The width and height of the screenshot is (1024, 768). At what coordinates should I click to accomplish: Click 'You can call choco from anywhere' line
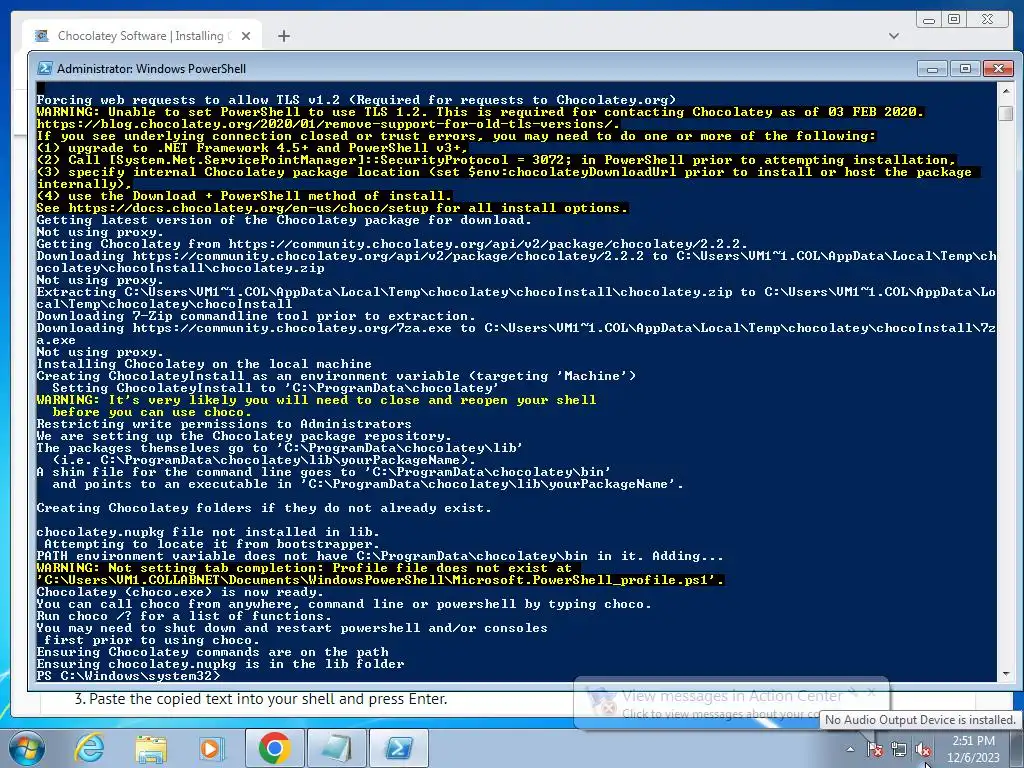click(x=344, y=604)
